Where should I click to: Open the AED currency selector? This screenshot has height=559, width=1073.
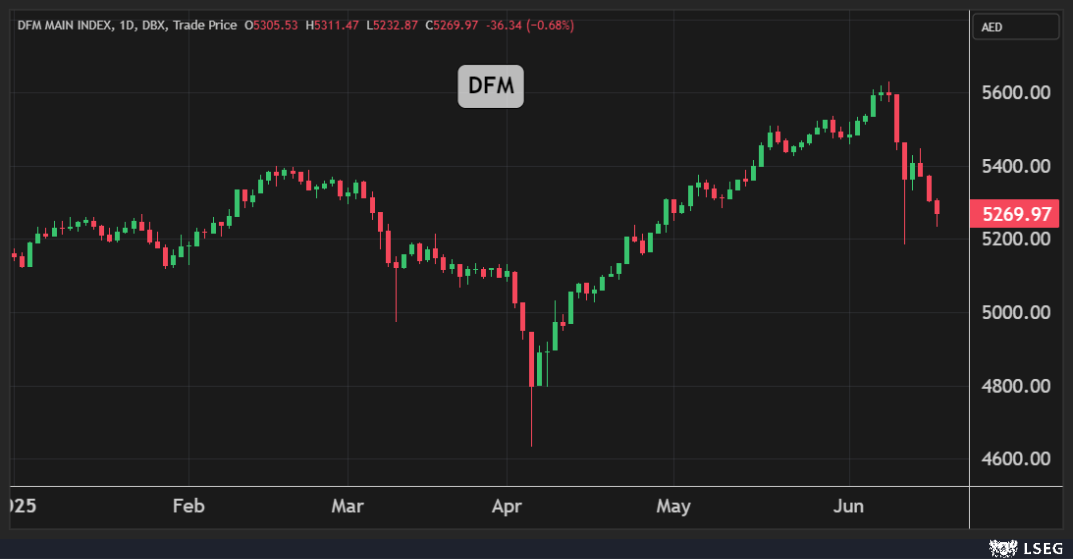[x=1016, y=27]
